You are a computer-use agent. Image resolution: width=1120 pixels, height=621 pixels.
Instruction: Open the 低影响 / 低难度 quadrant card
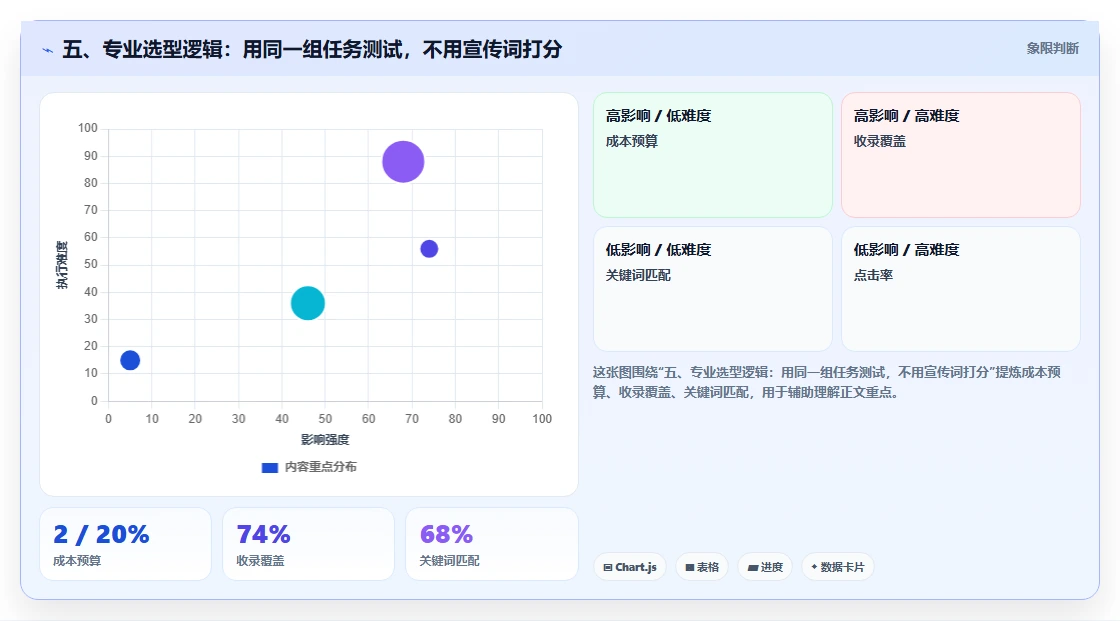(x=713, y=289)
